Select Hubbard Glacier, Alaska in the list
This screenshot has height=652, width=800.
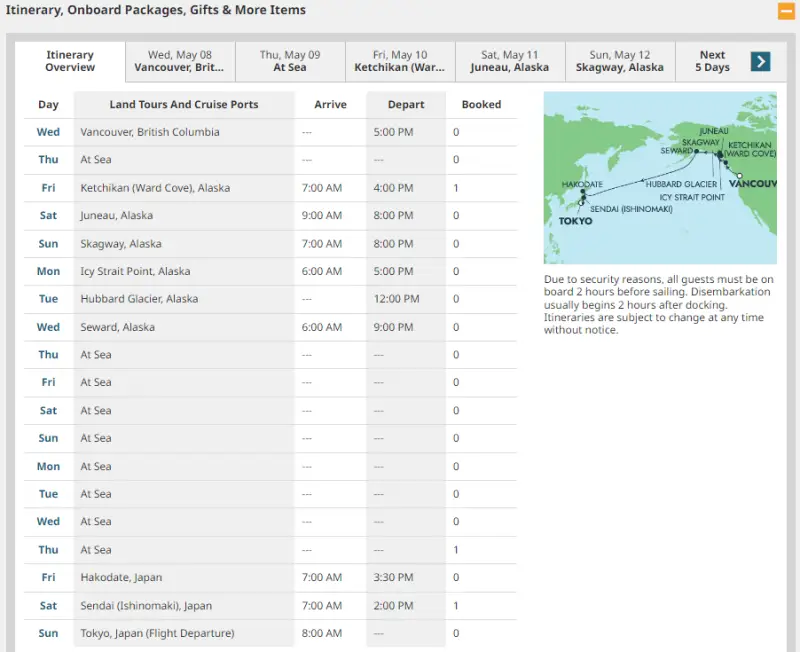coord(139,299)
